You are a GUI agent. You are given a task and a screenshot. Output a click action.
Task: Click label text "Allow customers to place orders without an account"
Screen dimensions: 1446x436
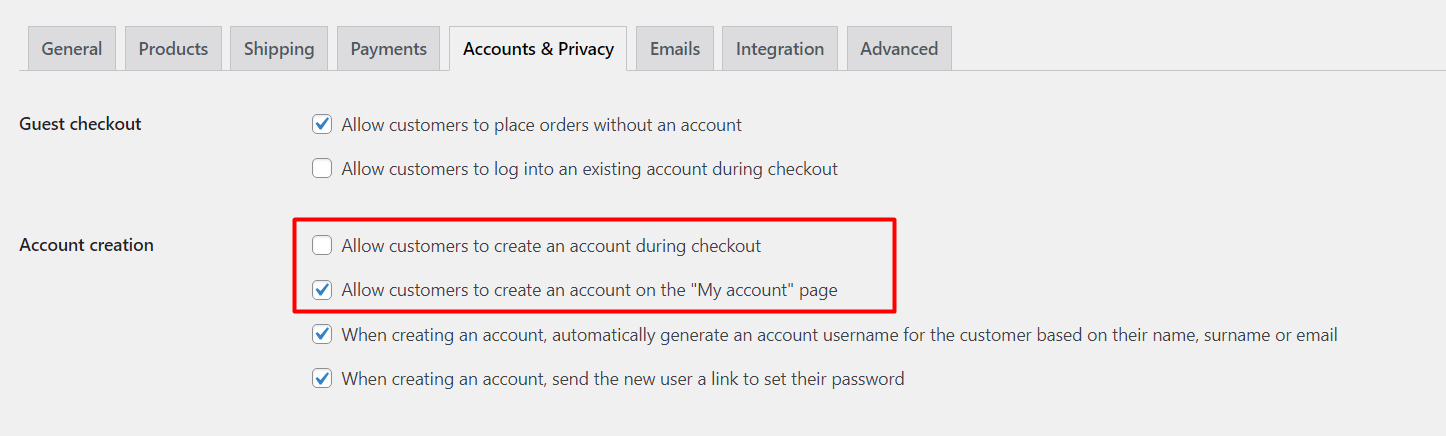(x=541, y=125)
